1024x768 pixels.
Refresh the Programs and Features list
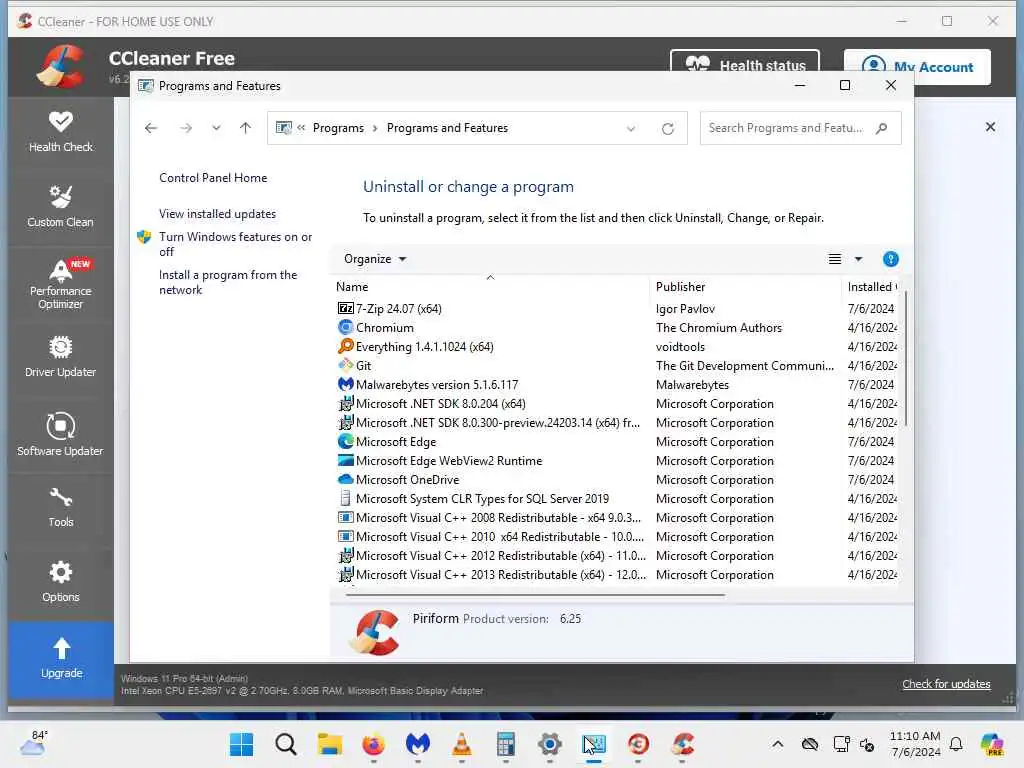[x=667, y=129]
